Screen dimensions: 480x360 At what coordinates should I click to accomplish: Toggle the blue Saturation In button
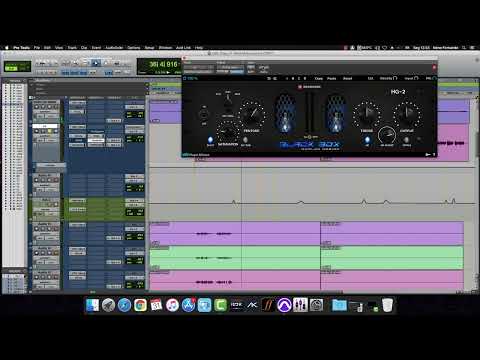click(210, 140)
